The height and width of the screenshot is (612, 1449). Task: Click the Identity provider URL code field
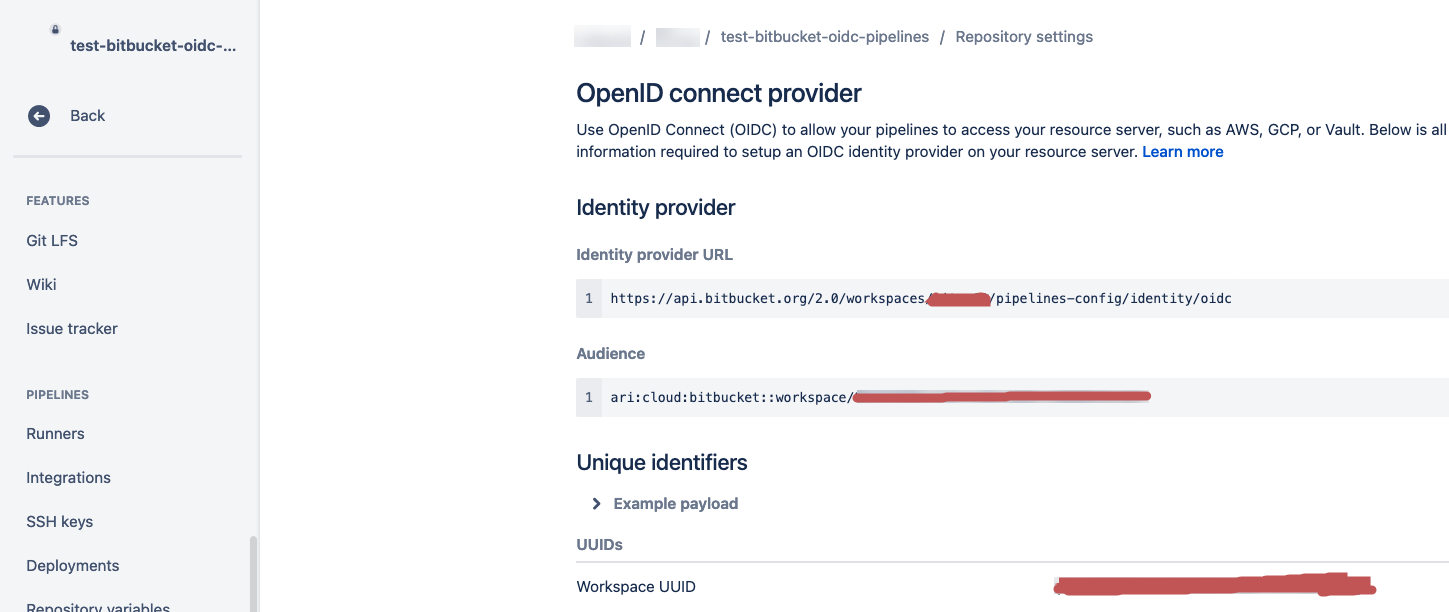point(1012,298)
